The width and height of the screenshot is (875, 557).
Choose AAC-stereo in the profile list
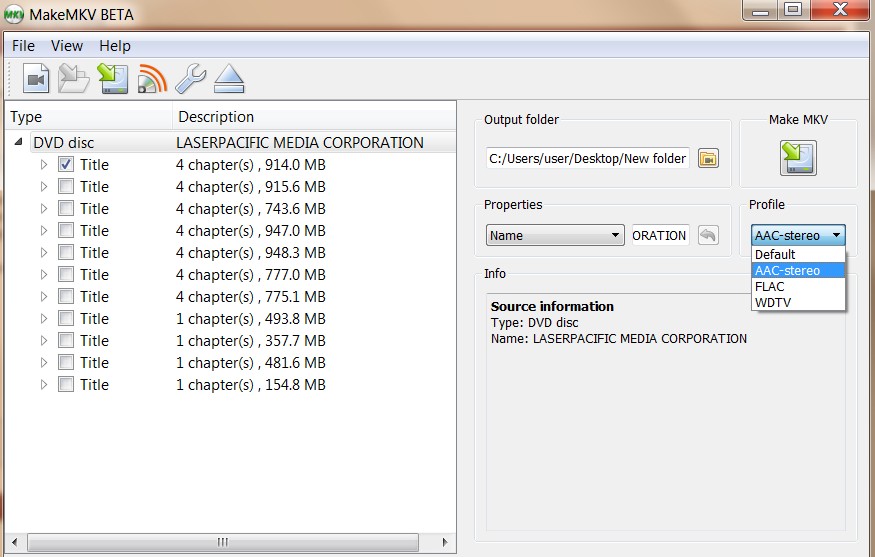coord(798,271)
